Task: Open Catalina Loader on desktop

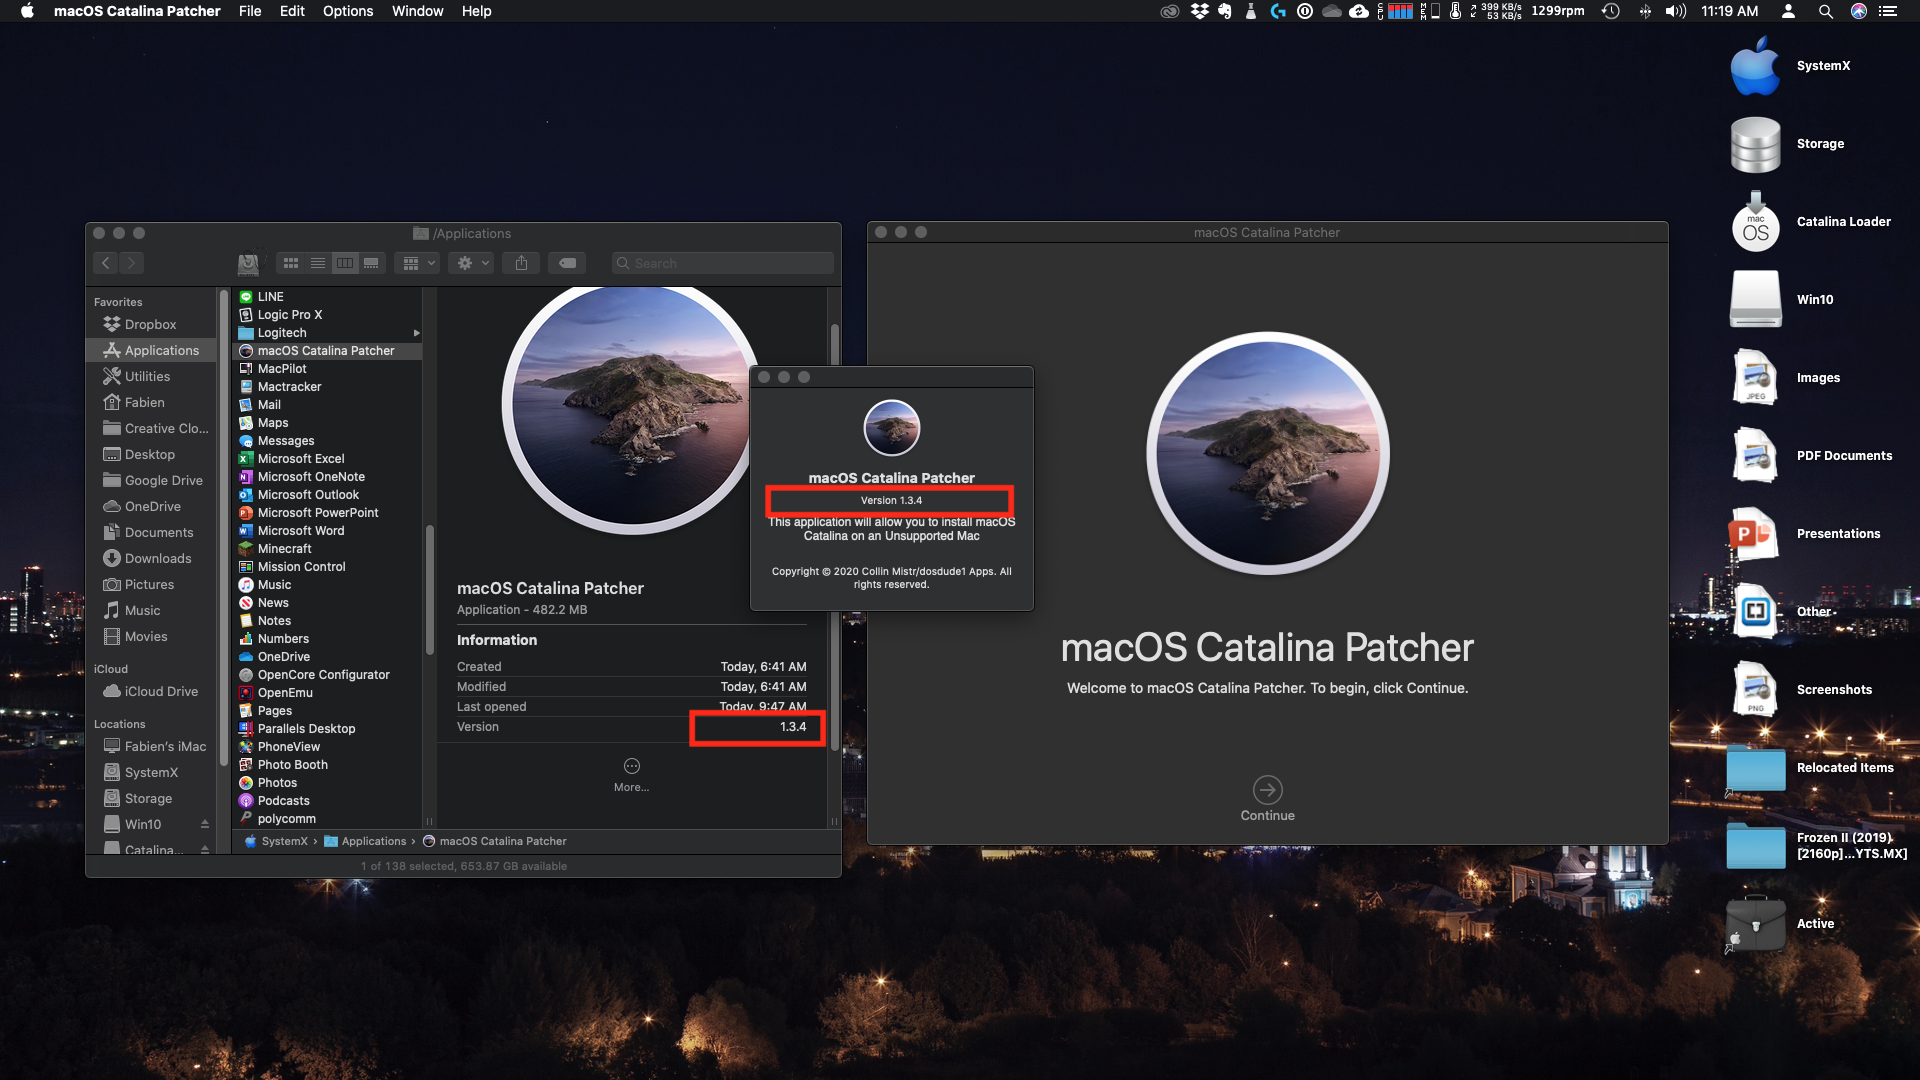Action: [1756, 222]
